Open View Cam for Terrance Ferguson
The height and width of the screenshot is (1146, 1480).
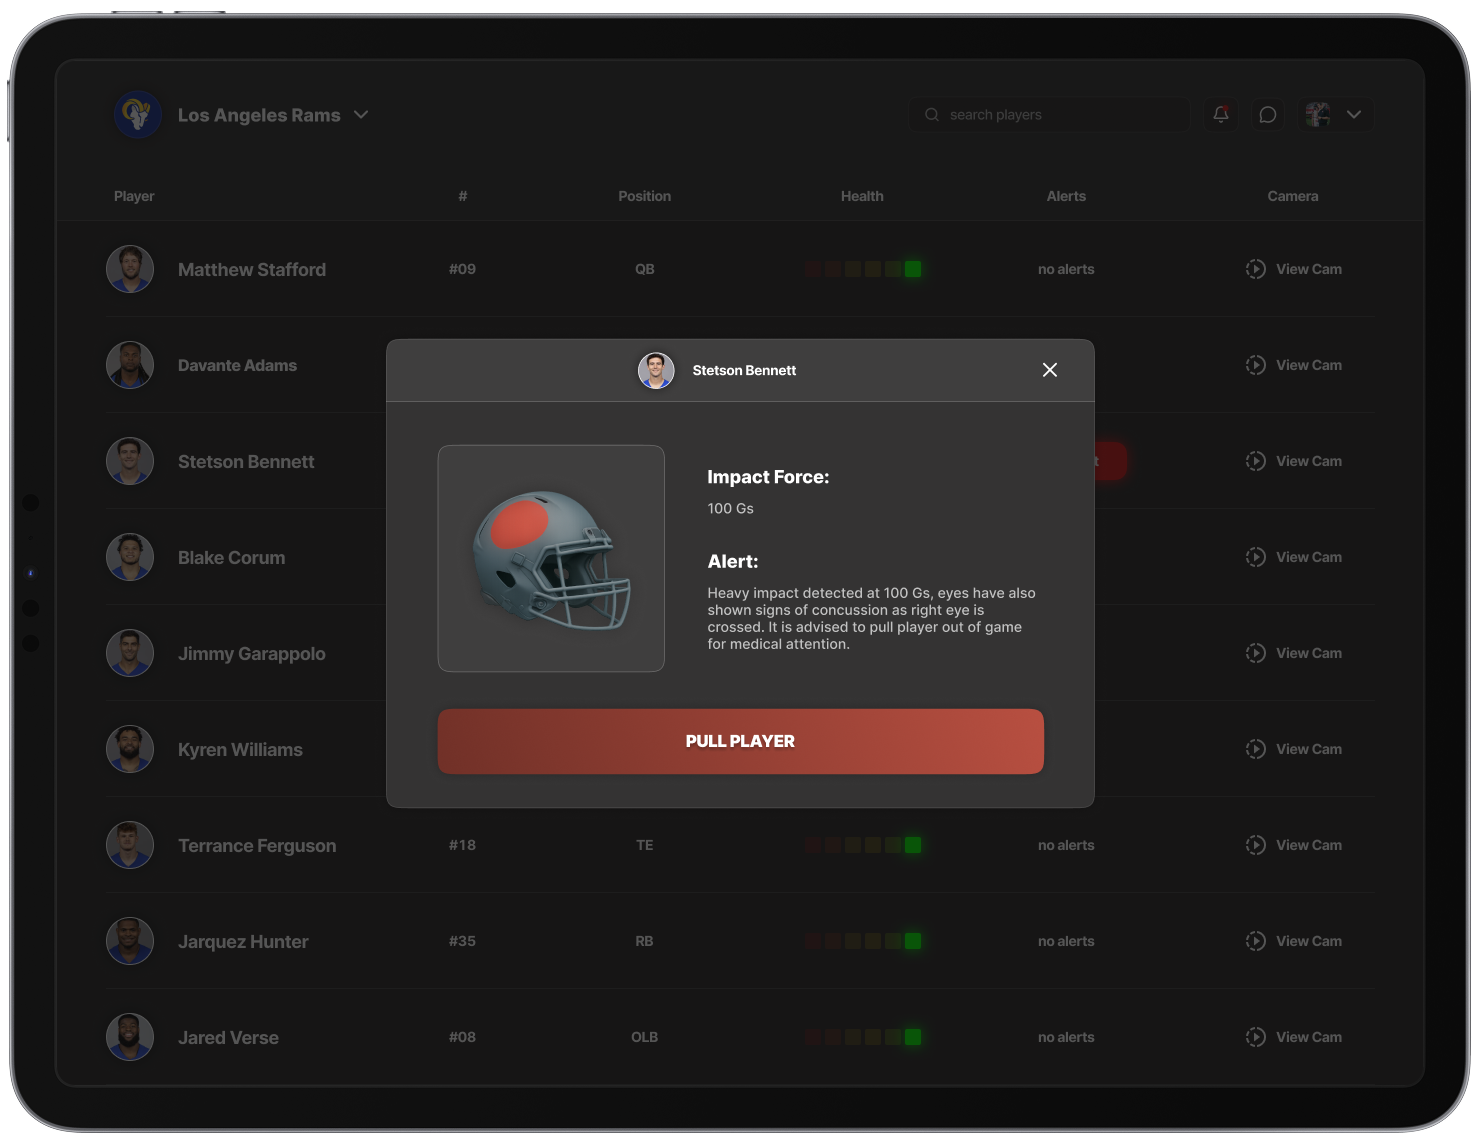coord(1294,845)
